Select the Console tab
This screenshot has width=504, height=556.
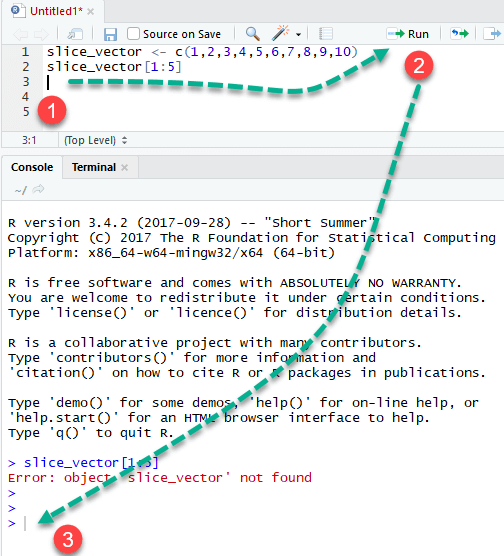point(32,167)
